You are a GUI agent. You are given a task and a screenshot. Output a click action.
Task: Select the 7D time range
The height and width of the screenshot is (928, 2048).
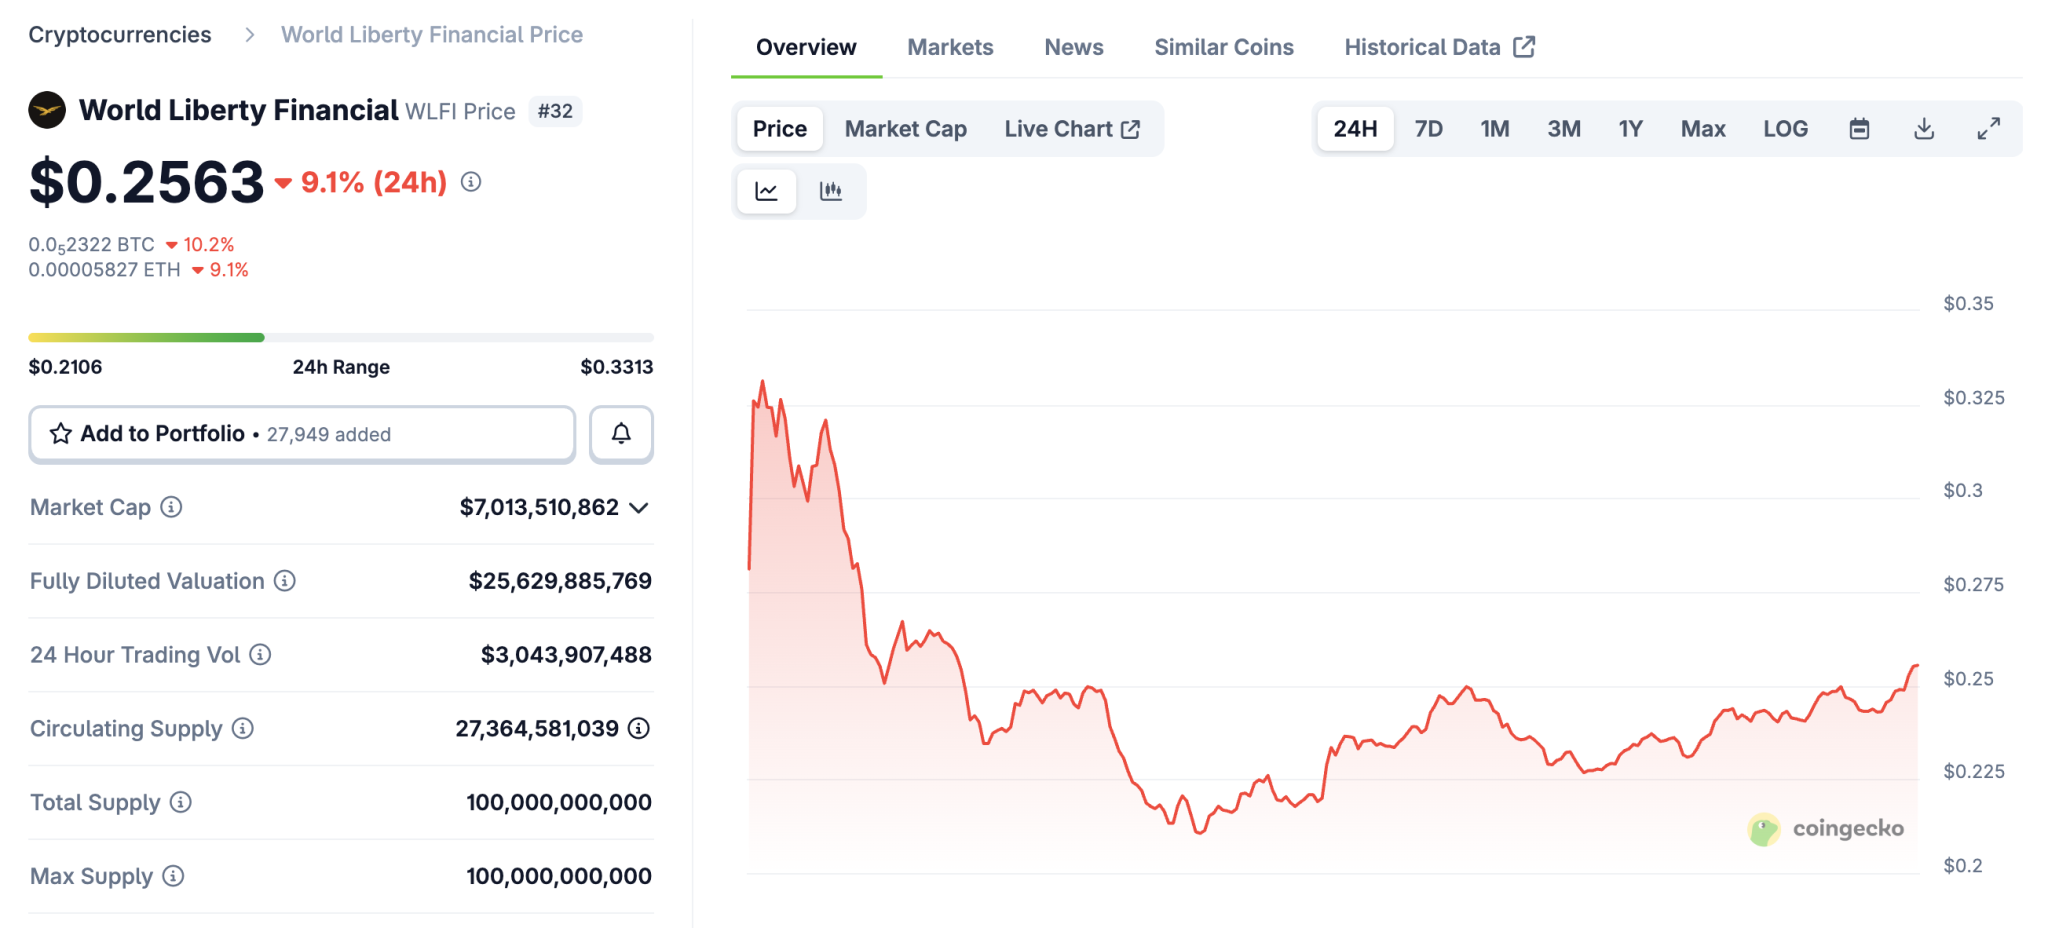1428,129
